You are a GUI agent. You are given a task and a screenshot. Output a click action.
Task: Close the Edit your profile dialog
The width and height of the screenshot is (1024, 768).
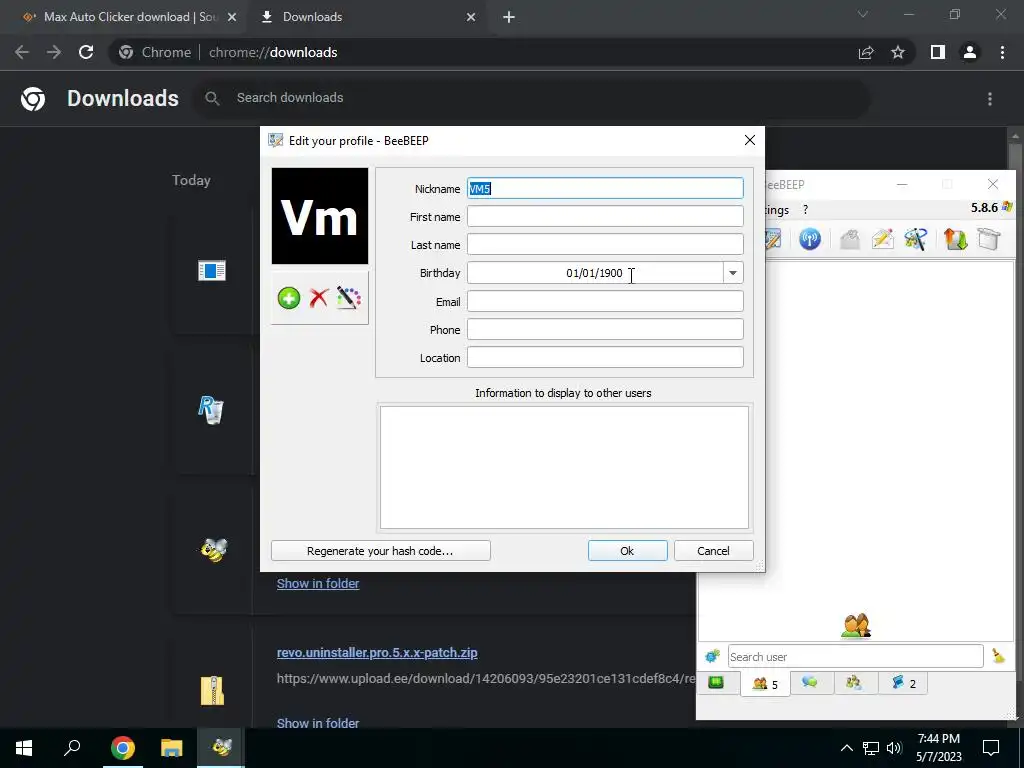click(x=750, y=140)
